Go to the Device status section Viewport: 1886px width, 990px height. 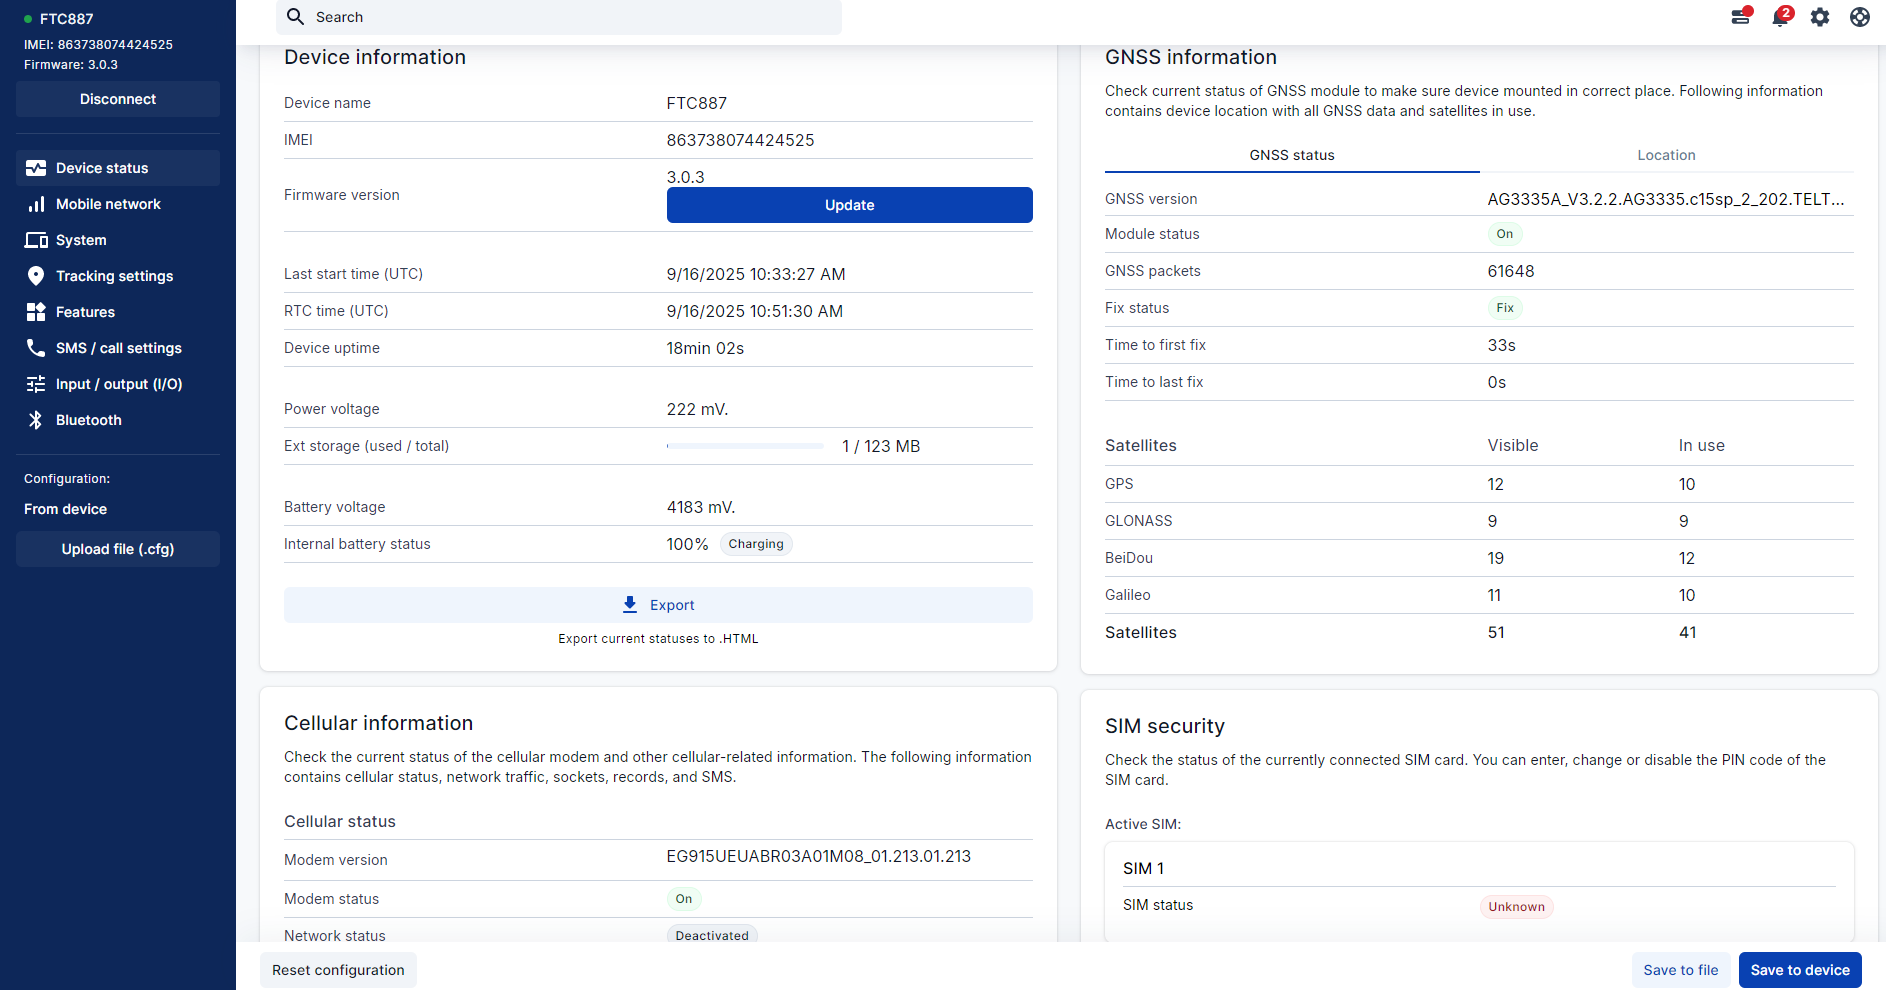pyautogui.click(x=101, y=168)
